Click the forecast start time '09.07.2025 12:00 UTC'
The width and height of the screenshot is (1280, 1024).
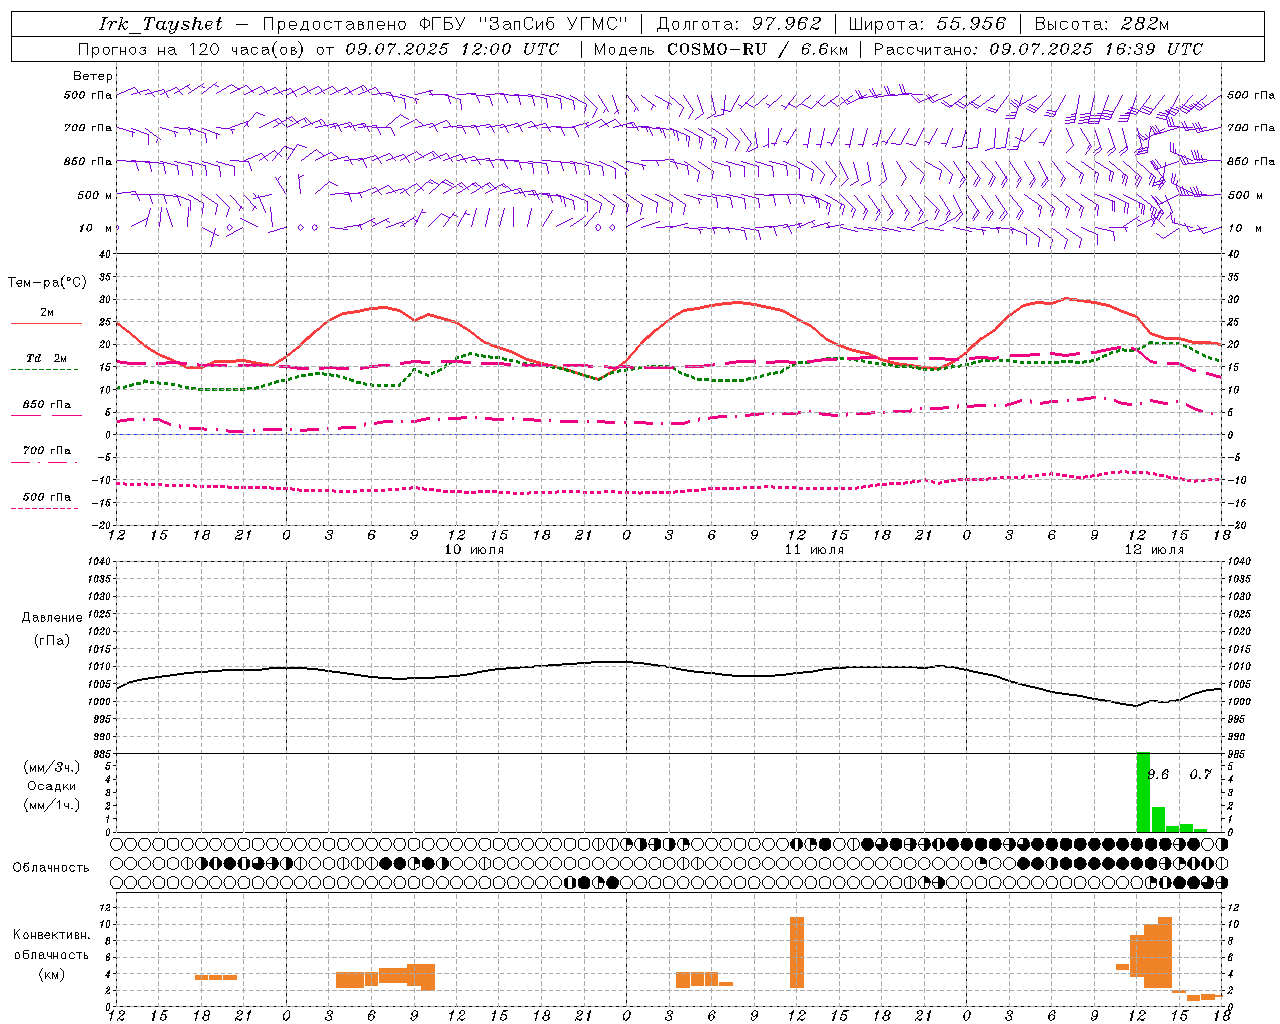tap(452, 49)
